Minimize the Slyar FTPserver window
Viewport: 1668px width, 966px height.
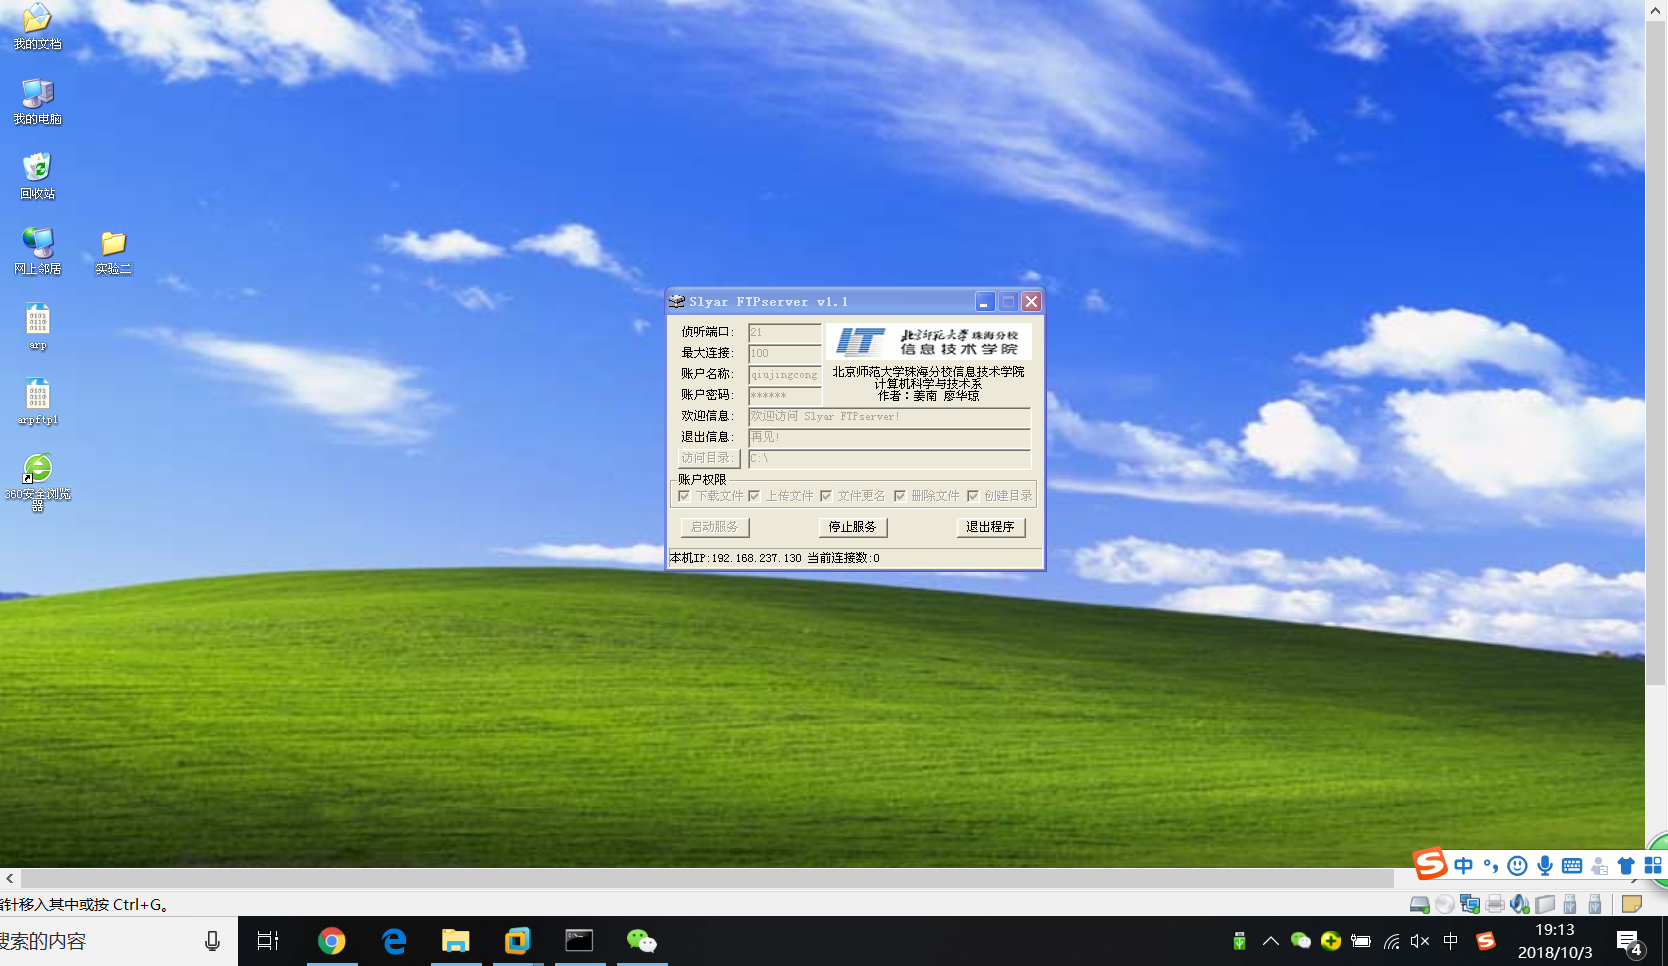tap(985, 301)
